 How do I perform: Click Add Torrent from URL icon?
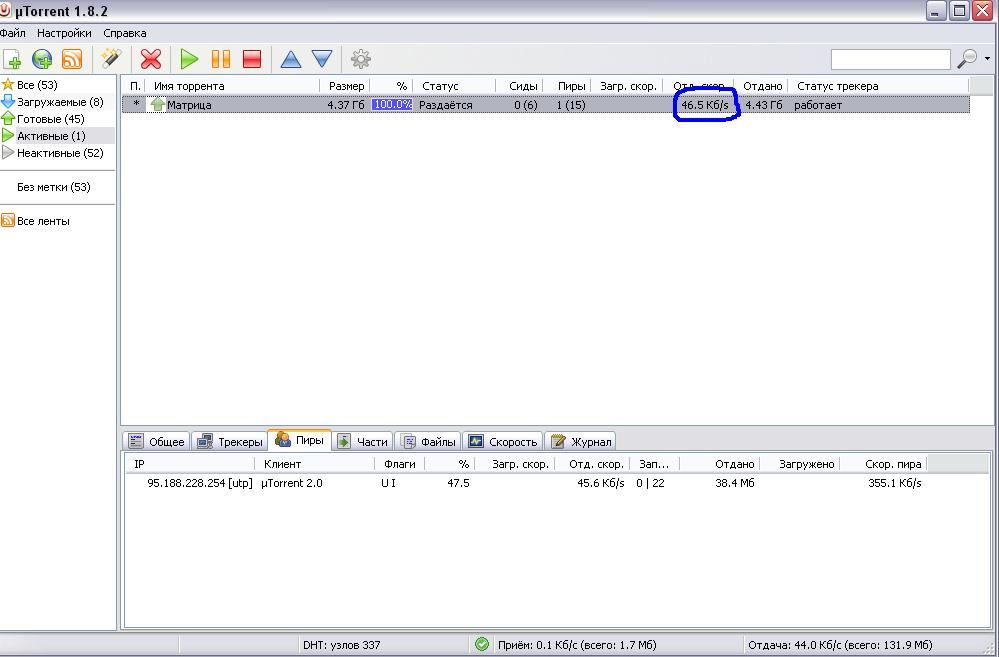tap(42, 60)
